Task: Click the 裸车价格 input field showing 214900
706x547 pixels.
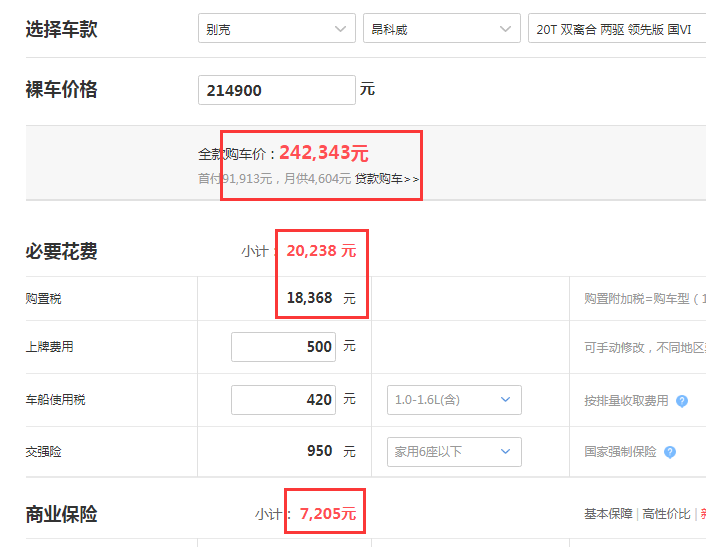Action: 276,90
